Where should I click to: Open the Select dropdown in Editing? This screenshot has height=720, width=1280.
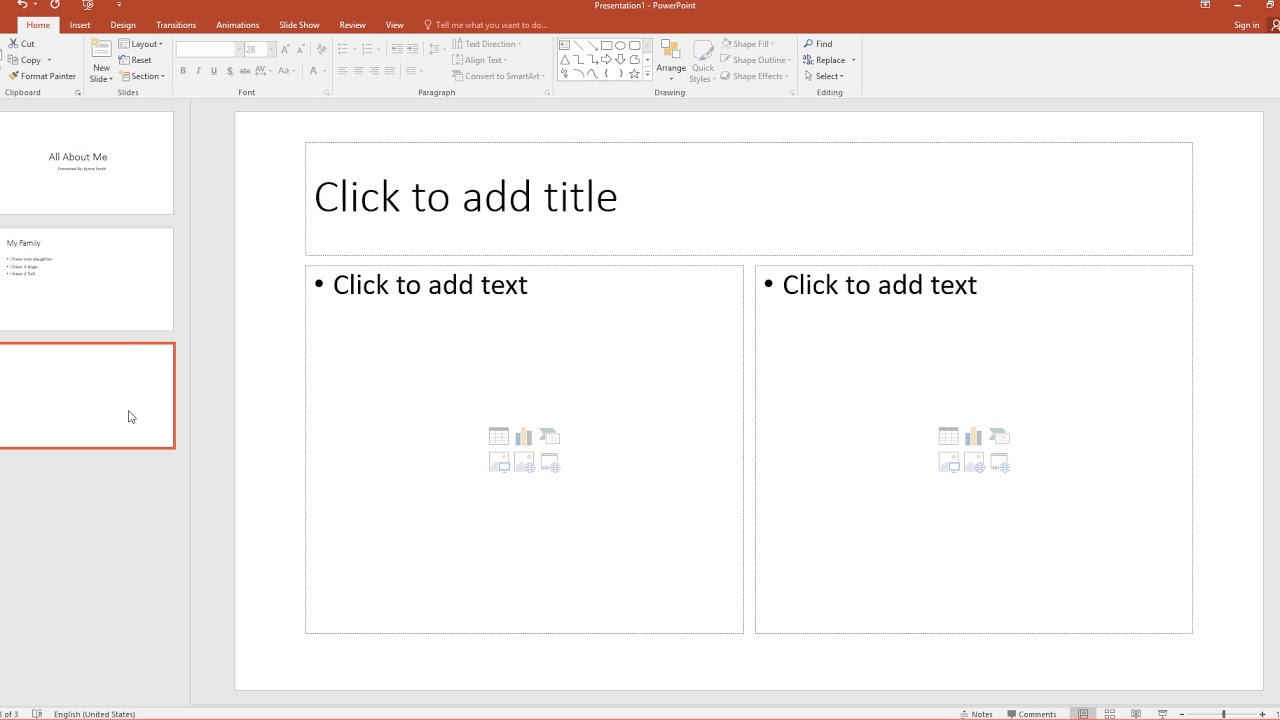pyautogui.click(x=824, y=76)
